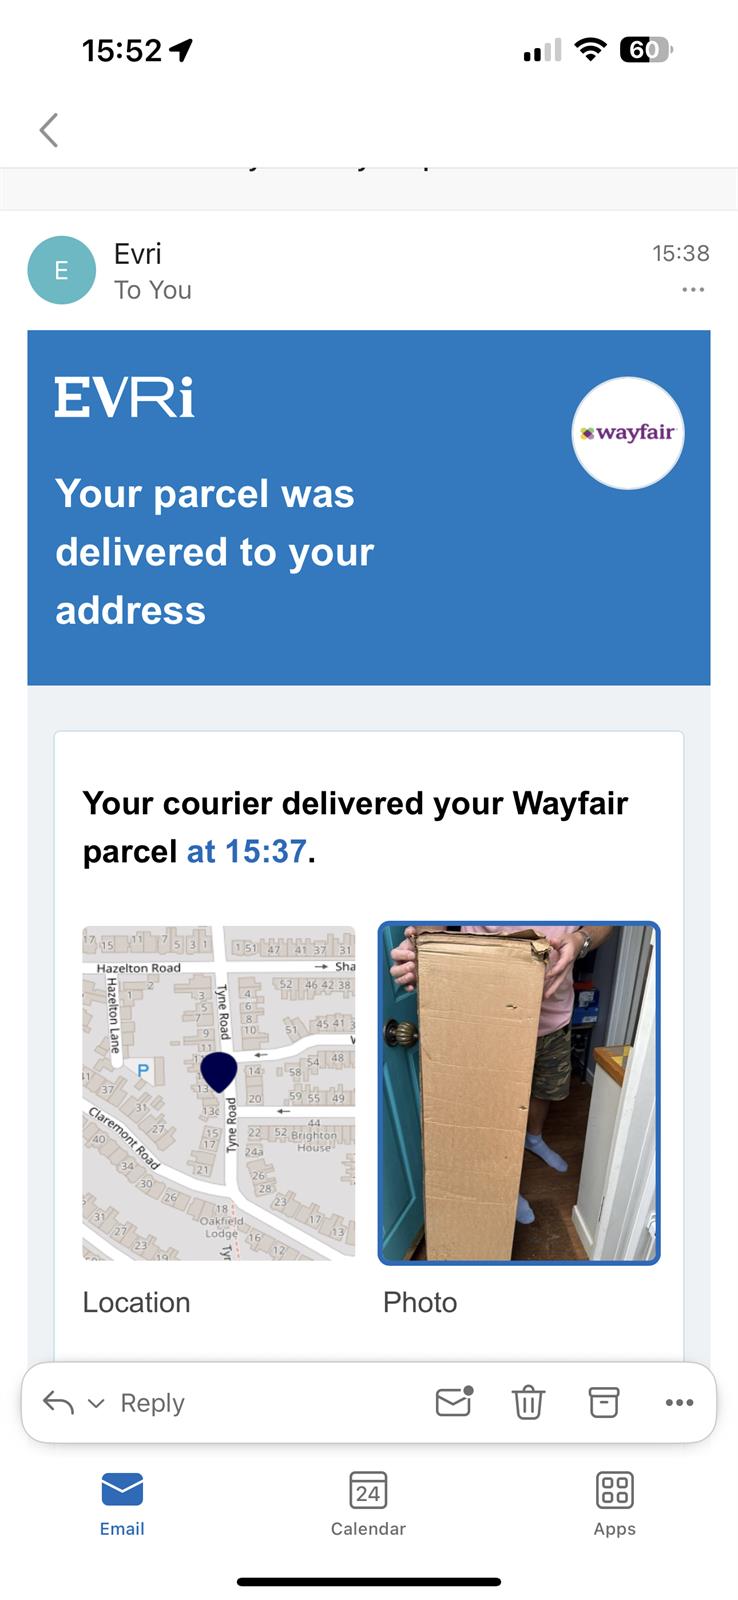Image resolution: width=738 pixels, height=1600 pixels.
Task: Open the three-dot menu beside 15:38
Action: (x=693, y=290)
